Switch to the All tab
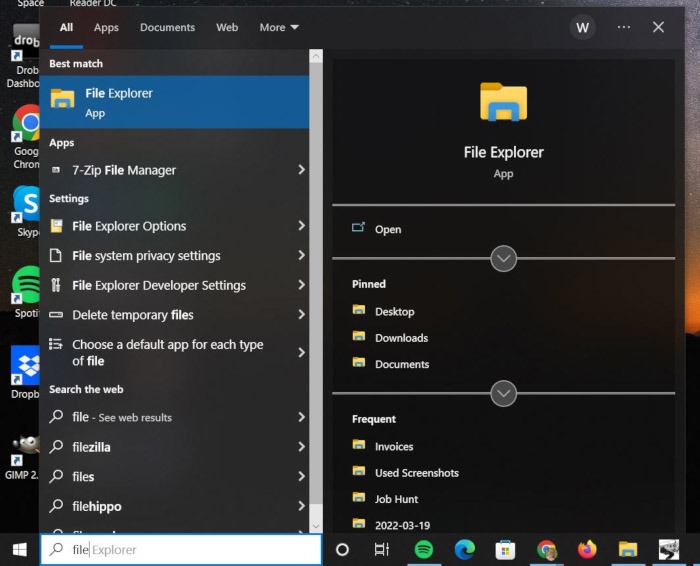The width and height of the screenshot is (700, 566). click(x=66, y=27)
